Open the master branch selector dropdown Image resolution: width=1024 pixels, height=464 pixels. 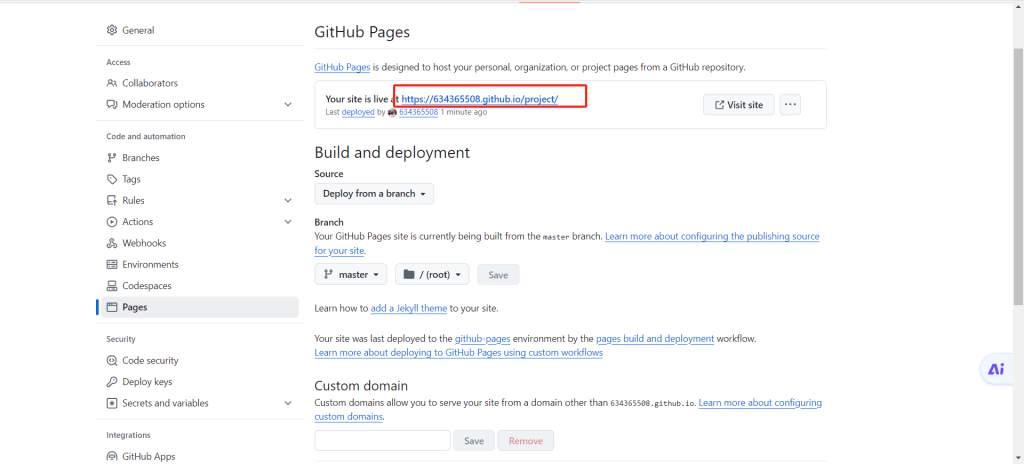pyautogui.click(x=351, y=274)
